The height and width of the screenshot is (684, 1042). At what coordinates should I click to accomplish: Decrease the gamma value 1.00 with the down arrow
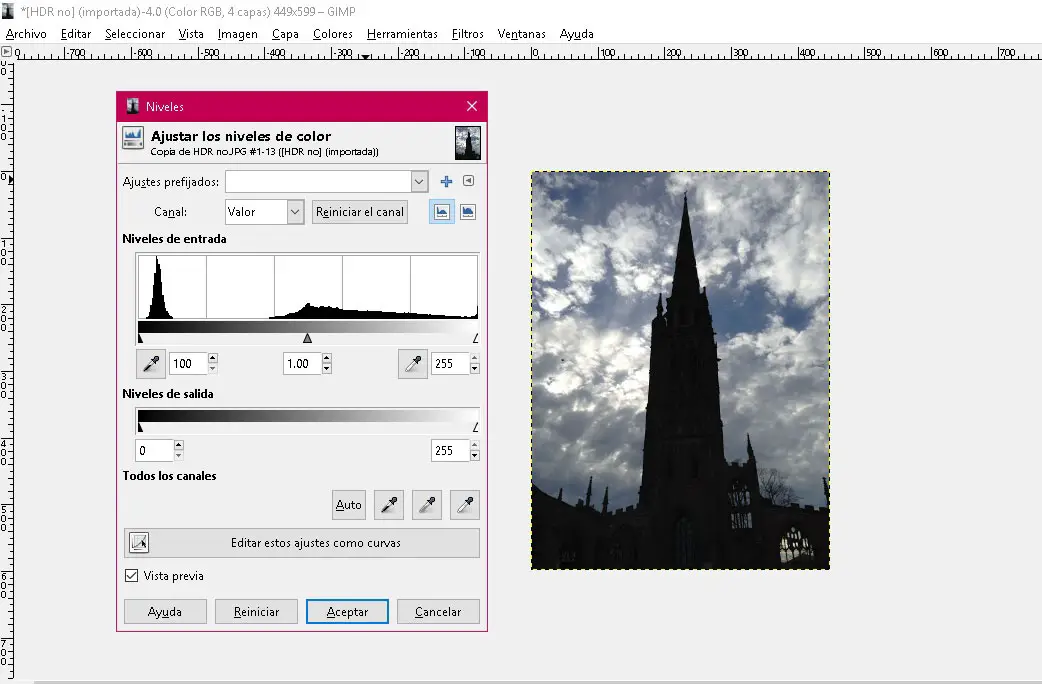point(327,369)
